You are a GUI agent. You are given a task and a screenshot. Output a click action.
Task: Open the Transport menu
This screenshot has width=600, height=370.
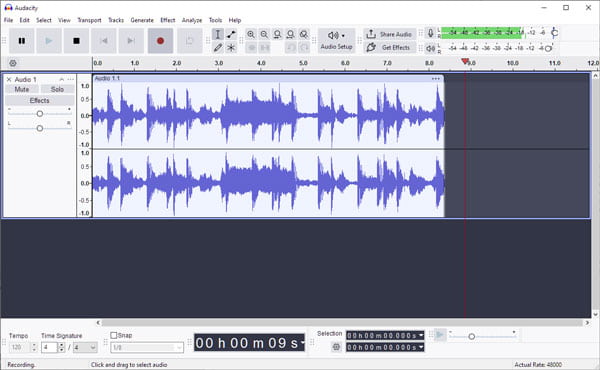(89, 20)
